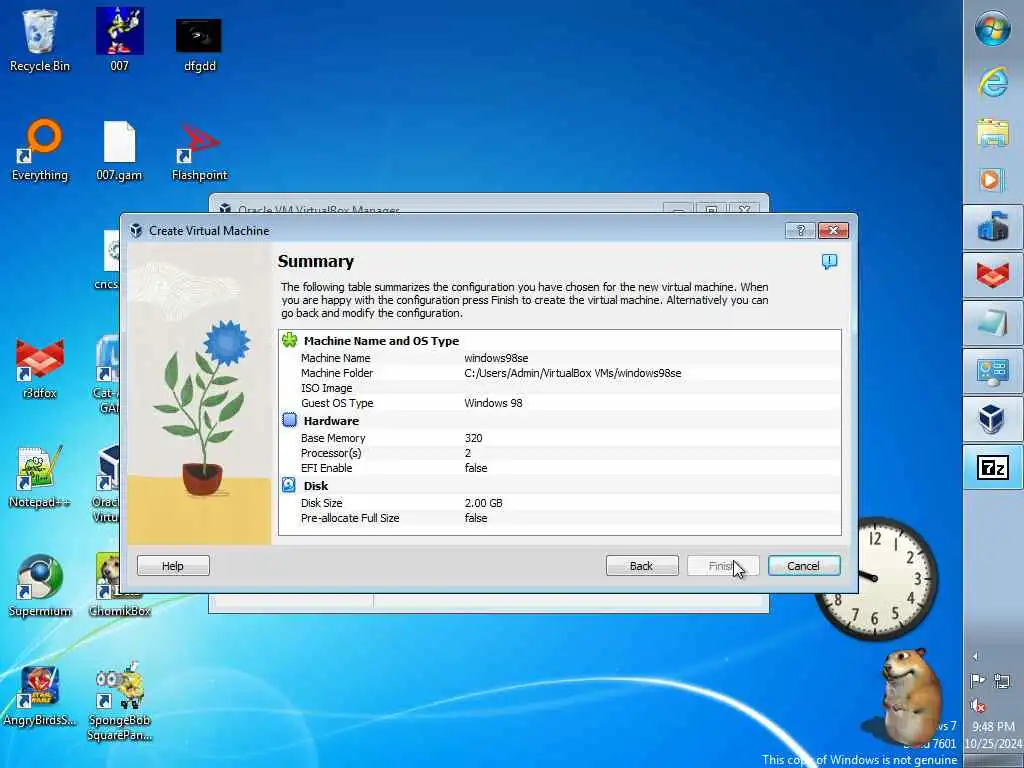This screenshot has height=768, width=1024.
Task: Open Windows Media Player from taskbar
Action: click(x=993, y=180)
